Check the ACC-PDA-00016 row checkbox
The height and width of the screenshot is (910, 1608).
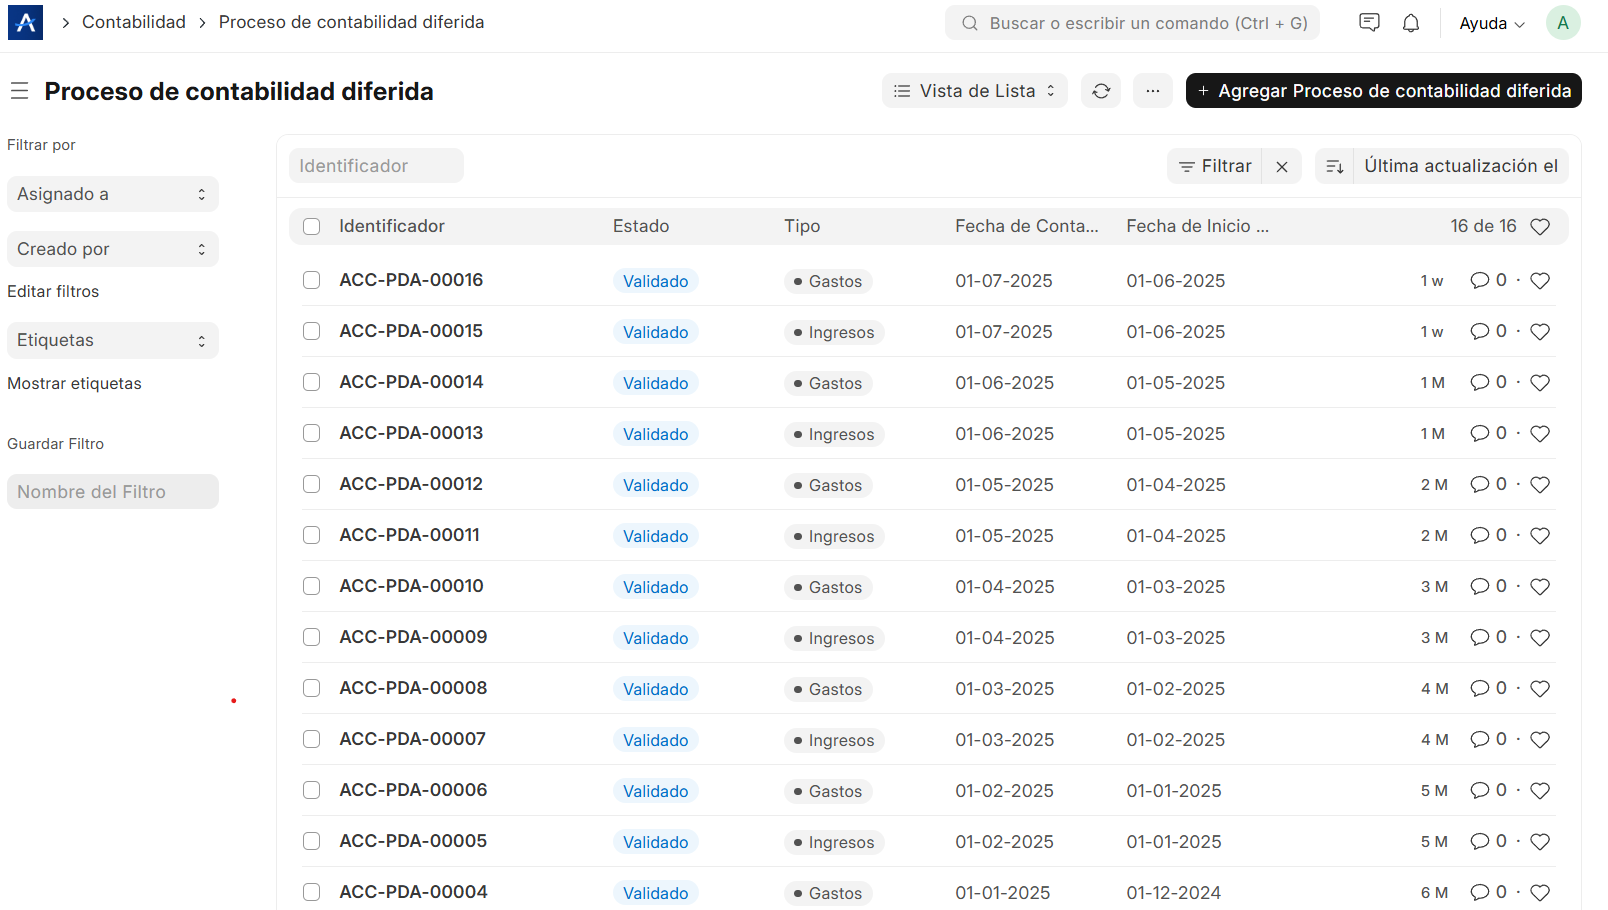312,280
